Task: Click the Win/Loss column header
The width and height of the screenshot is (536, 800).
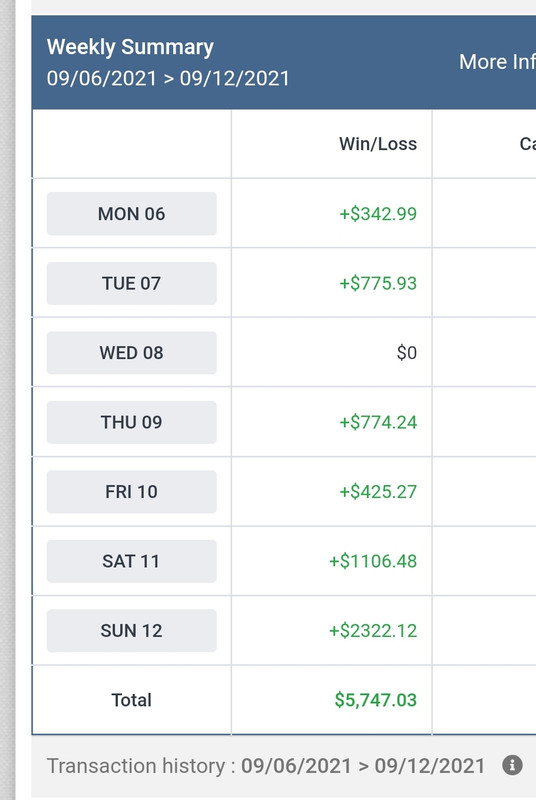Action: 378,144
